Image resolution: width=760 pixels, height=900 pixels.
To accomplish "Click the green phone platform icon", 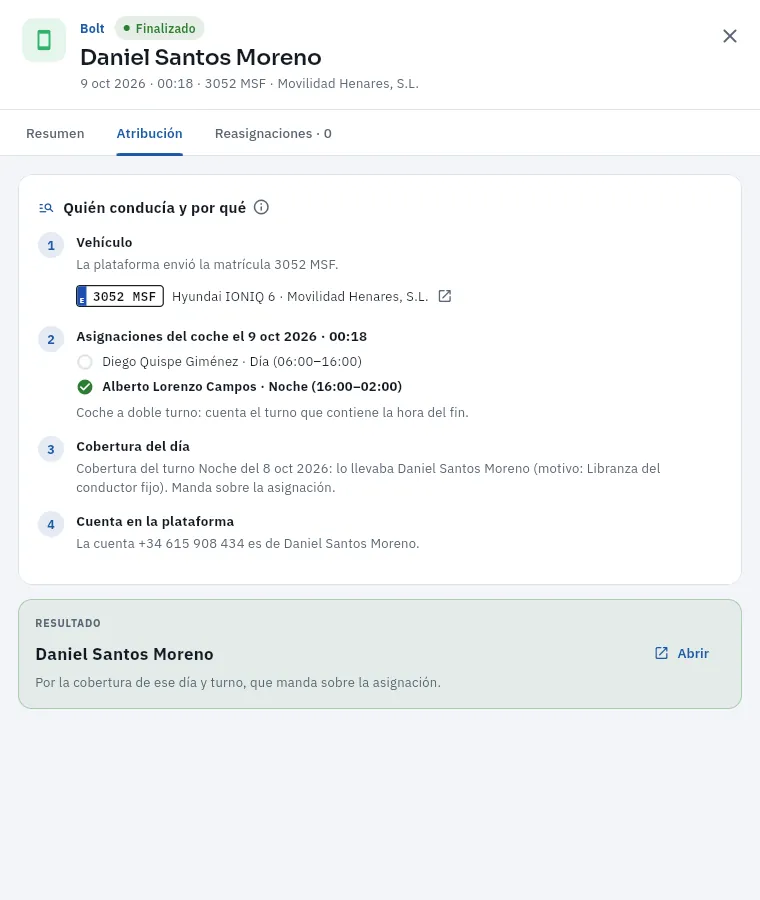I will 44,40.
